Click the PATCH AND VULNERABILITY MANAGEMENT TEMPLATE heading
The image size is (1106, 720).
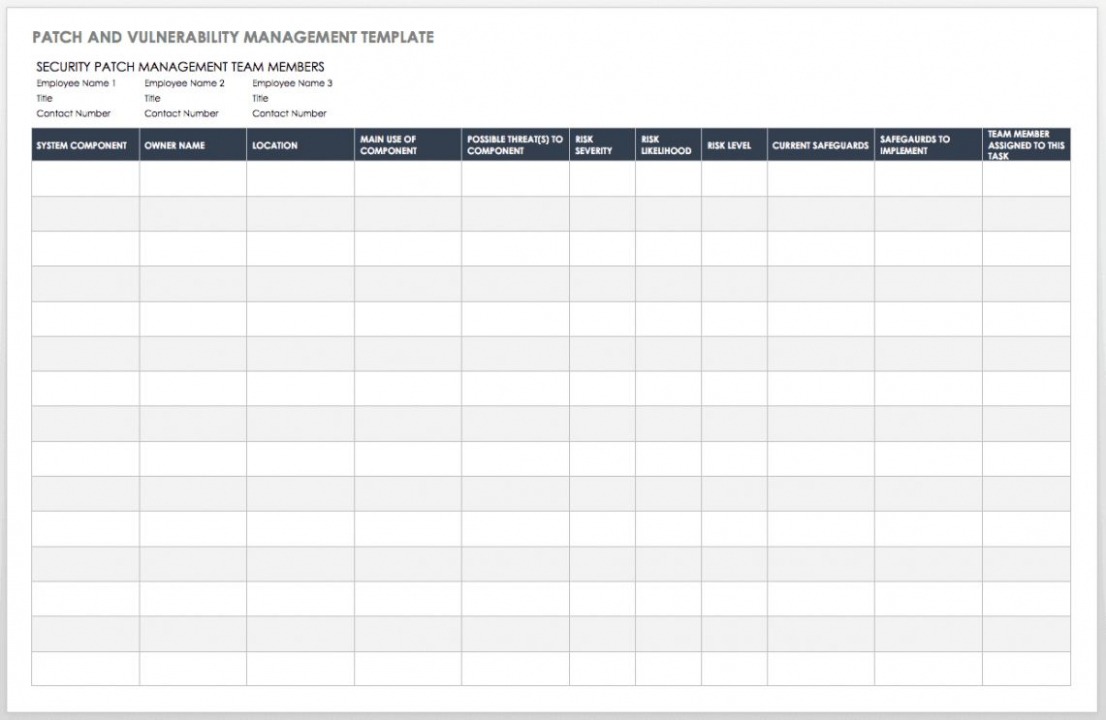(233, 35)
